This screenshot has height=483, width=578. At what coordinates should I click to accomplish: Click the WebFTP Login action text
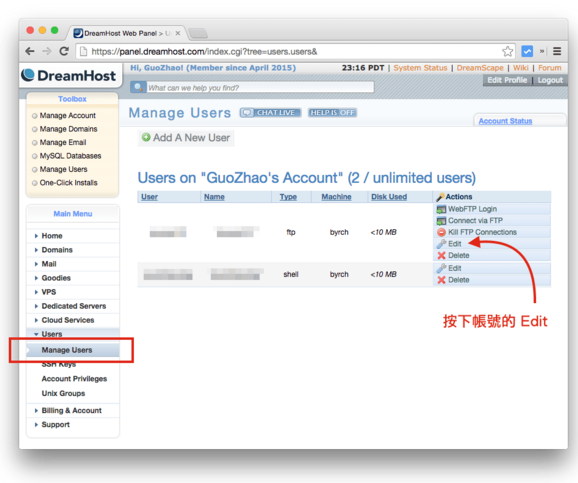(472, 209)
